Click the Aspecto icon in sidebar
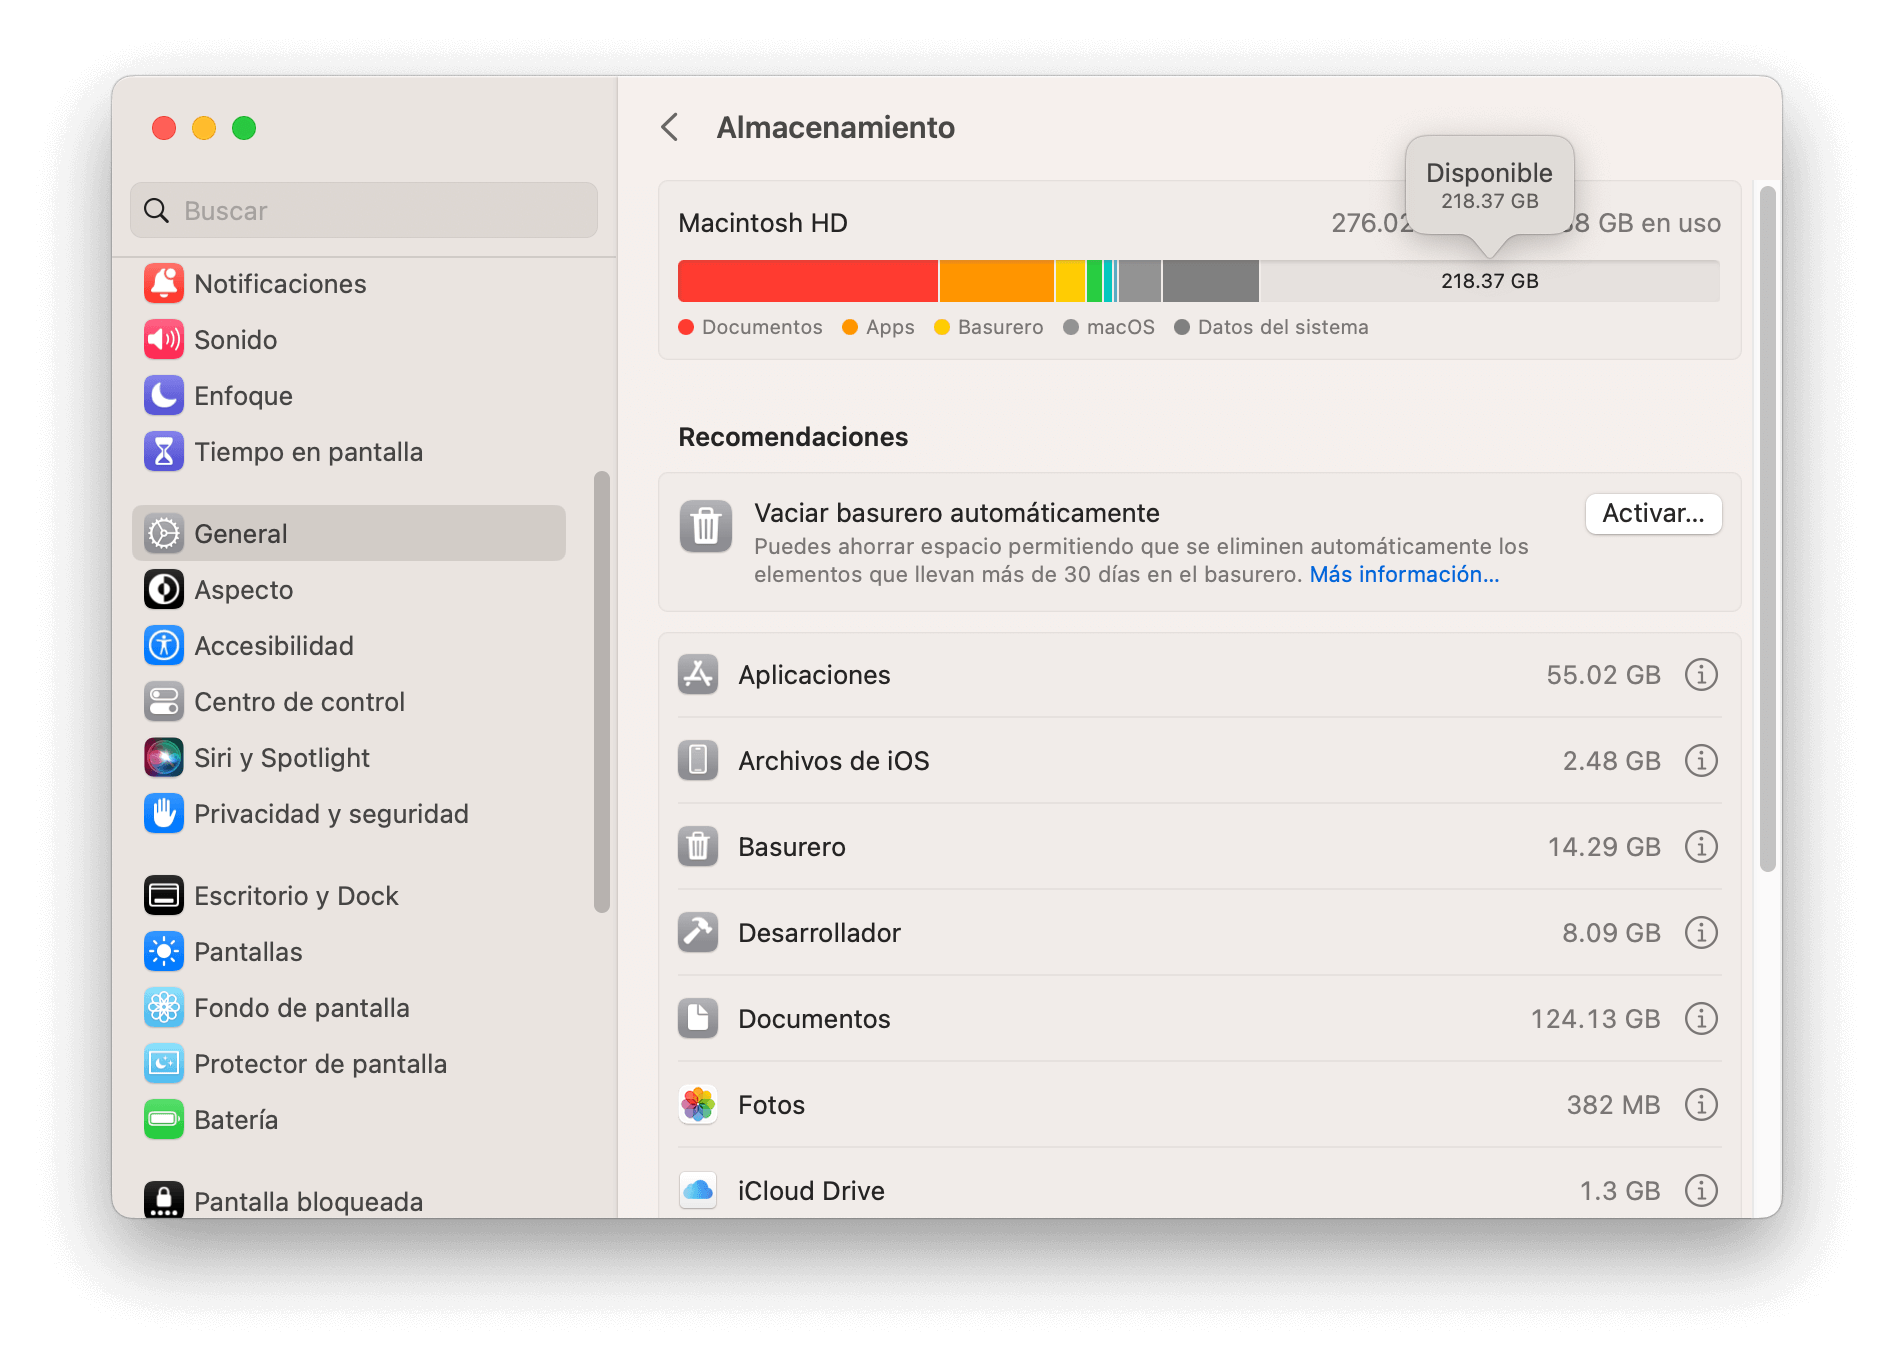 164,590
